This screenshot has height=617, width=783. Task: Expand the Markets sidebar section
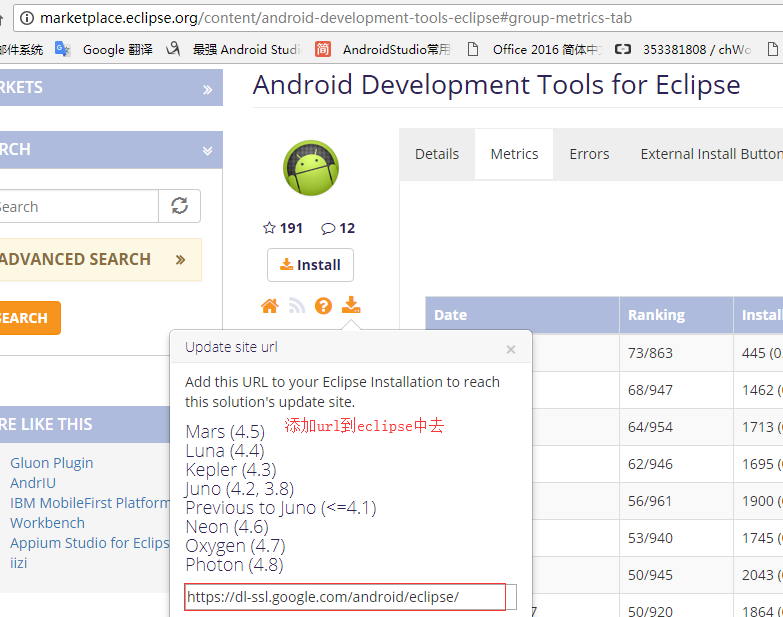point(111,88)
